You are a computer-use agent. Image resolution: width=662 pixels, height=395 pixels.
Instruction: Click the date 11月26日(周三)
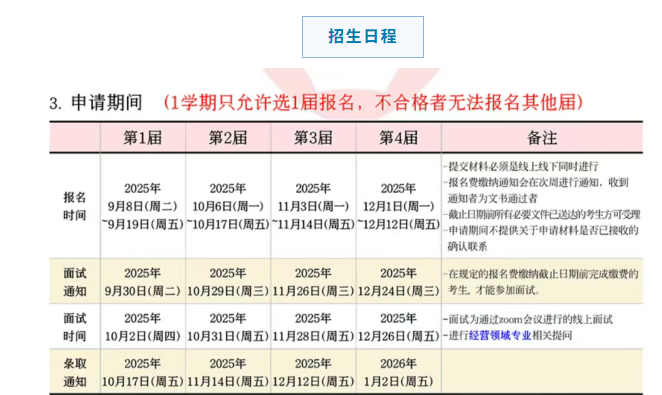click(313, 291)
